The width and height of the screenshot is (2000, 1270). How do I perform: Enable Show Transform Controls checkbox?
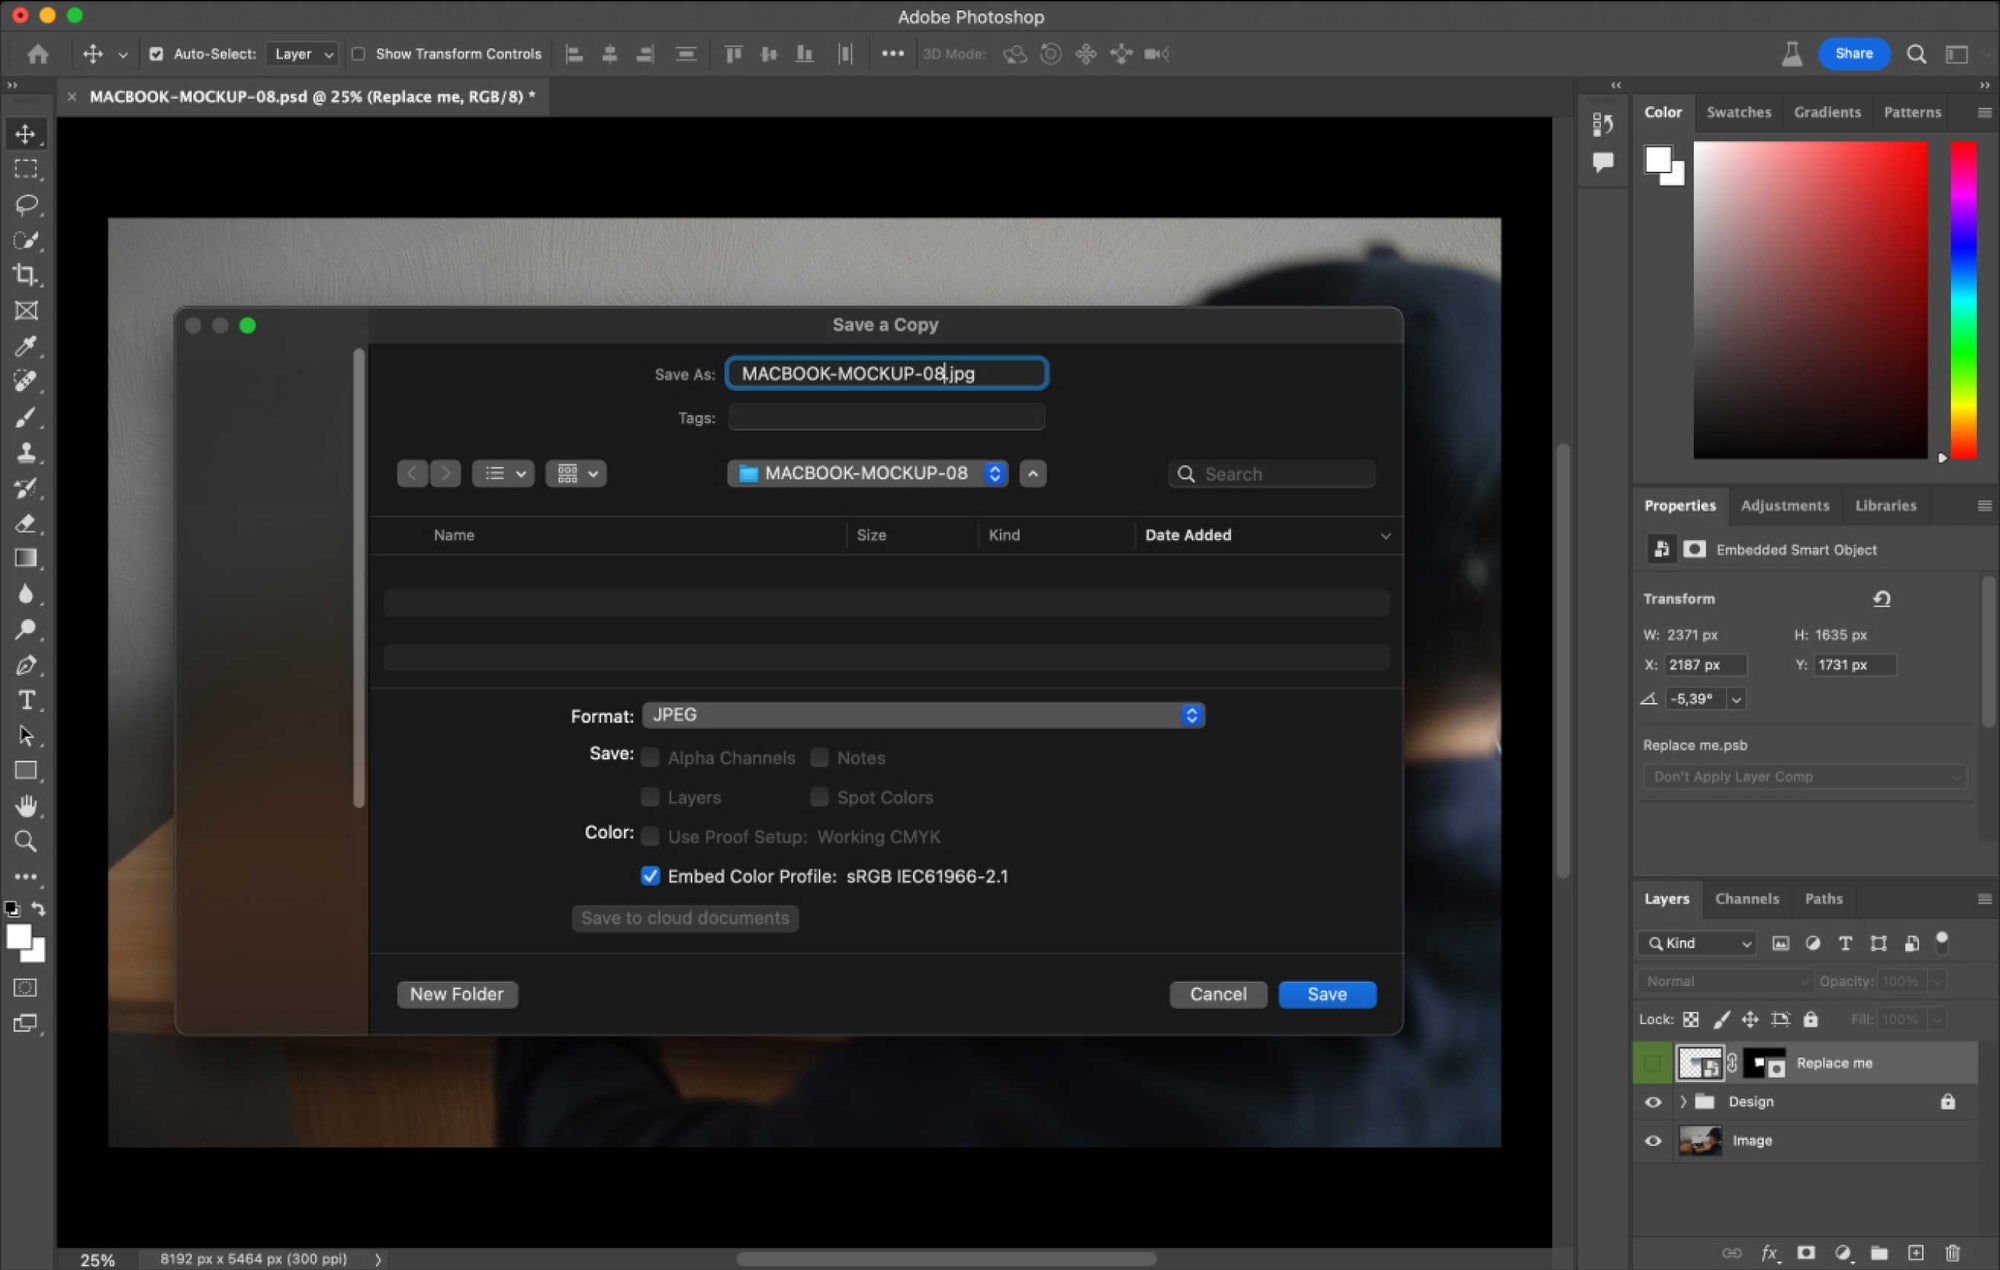358,54
